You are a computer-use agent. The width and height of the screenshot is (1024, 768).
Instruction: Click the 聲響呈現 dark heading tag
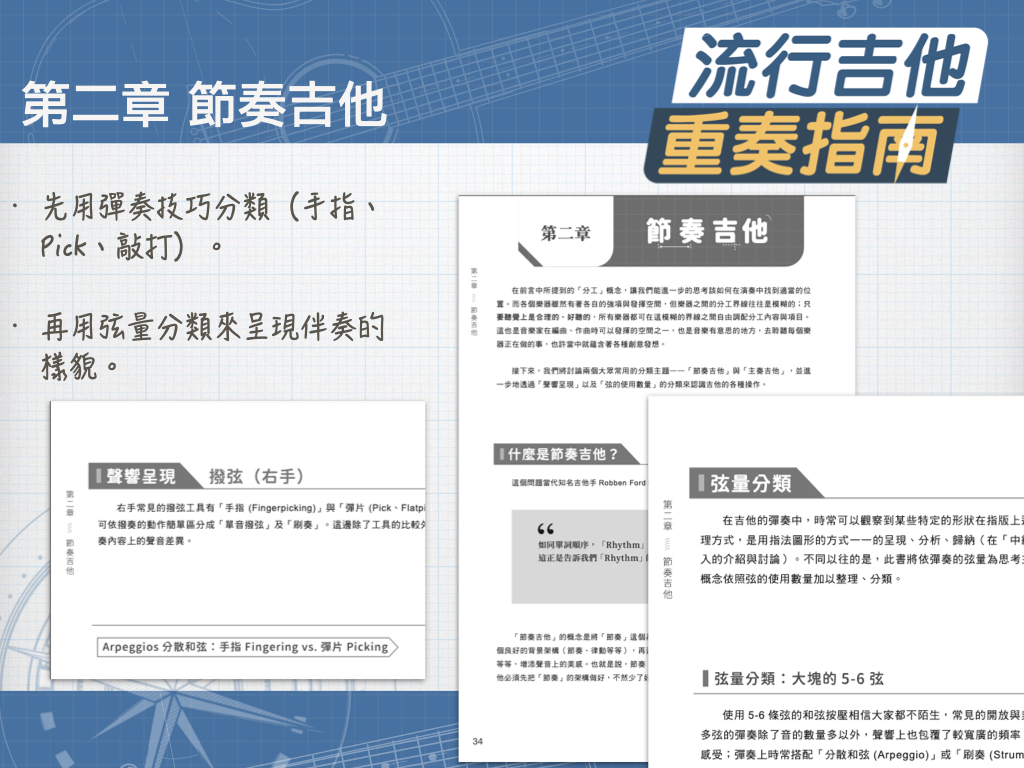[x=138, y=475]
